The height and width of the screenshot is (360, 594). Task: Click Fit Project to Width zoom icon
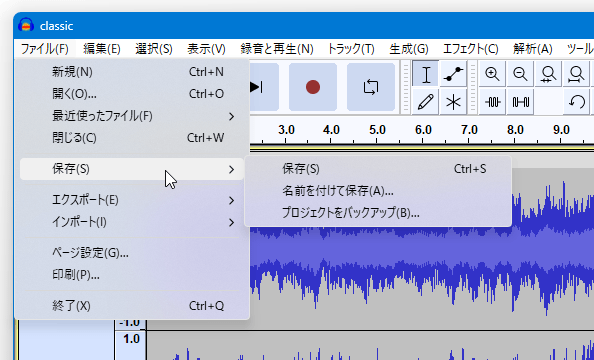tap(576, 74)
